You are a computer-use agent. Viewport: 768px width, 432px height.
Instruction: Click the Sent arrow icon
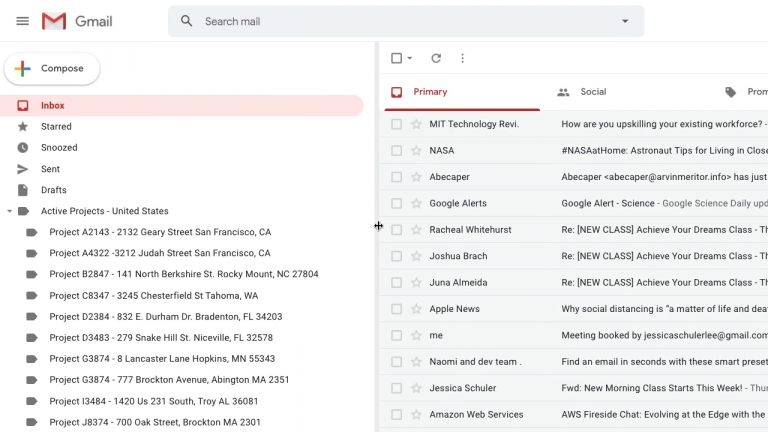(x=23, y=169)
